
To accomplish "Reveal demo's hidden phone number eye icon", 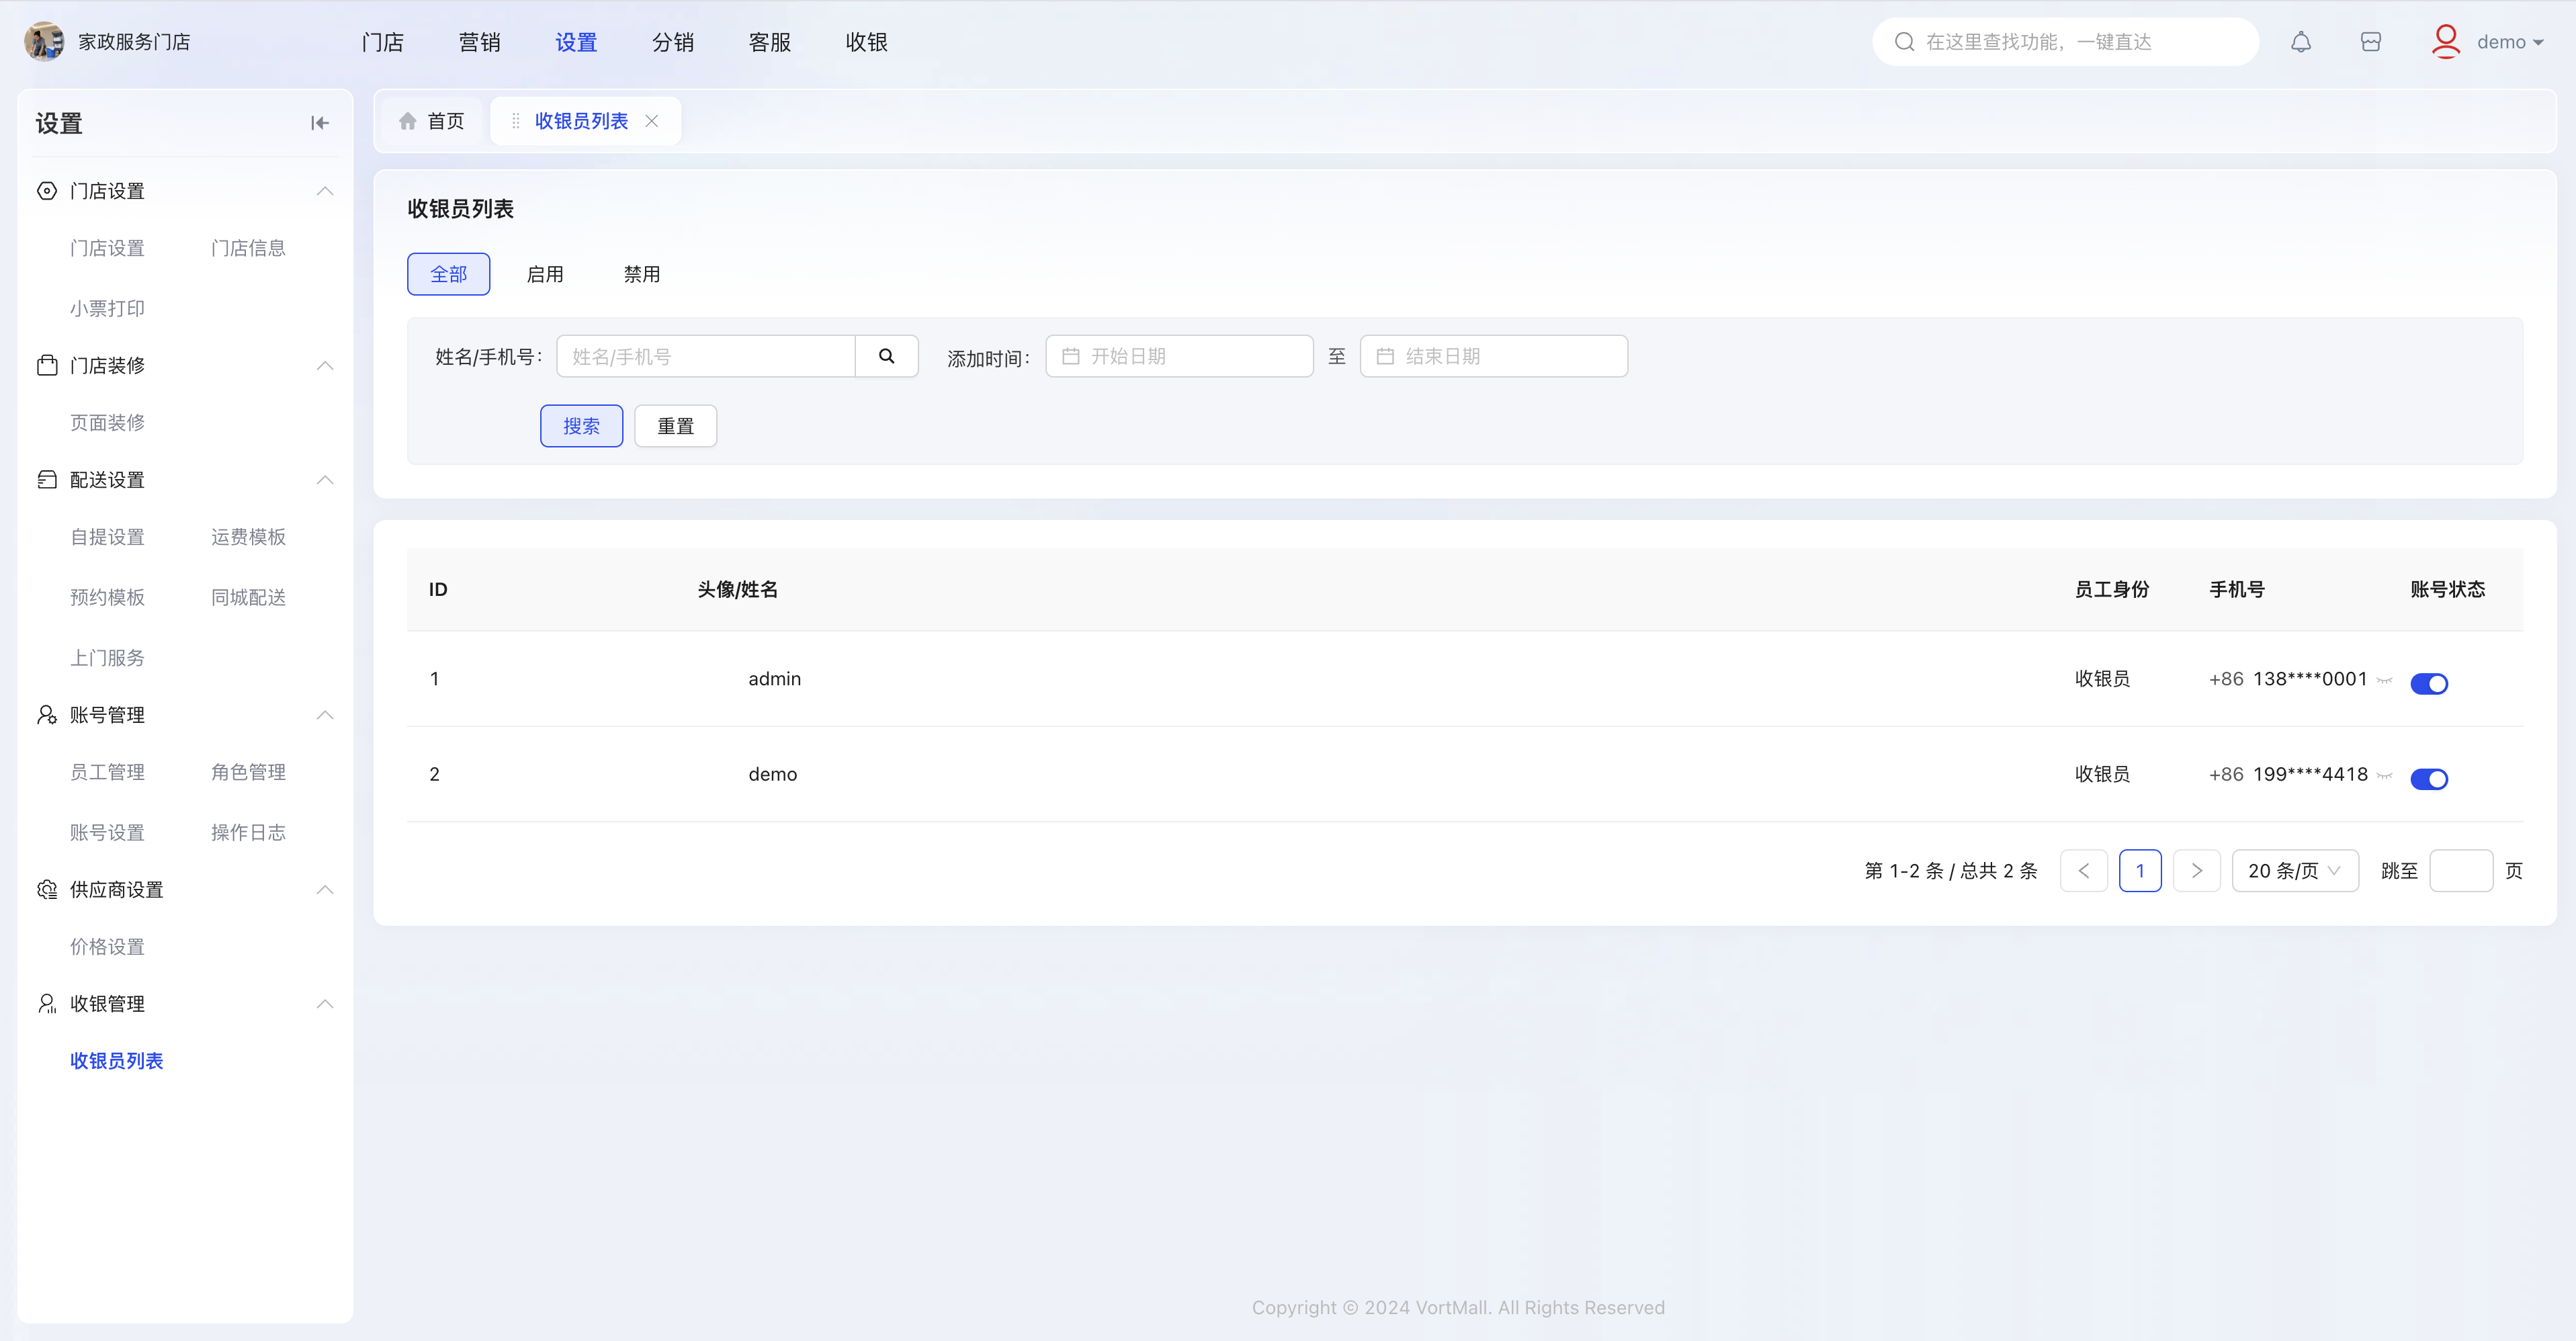I will click(2385, 776).
